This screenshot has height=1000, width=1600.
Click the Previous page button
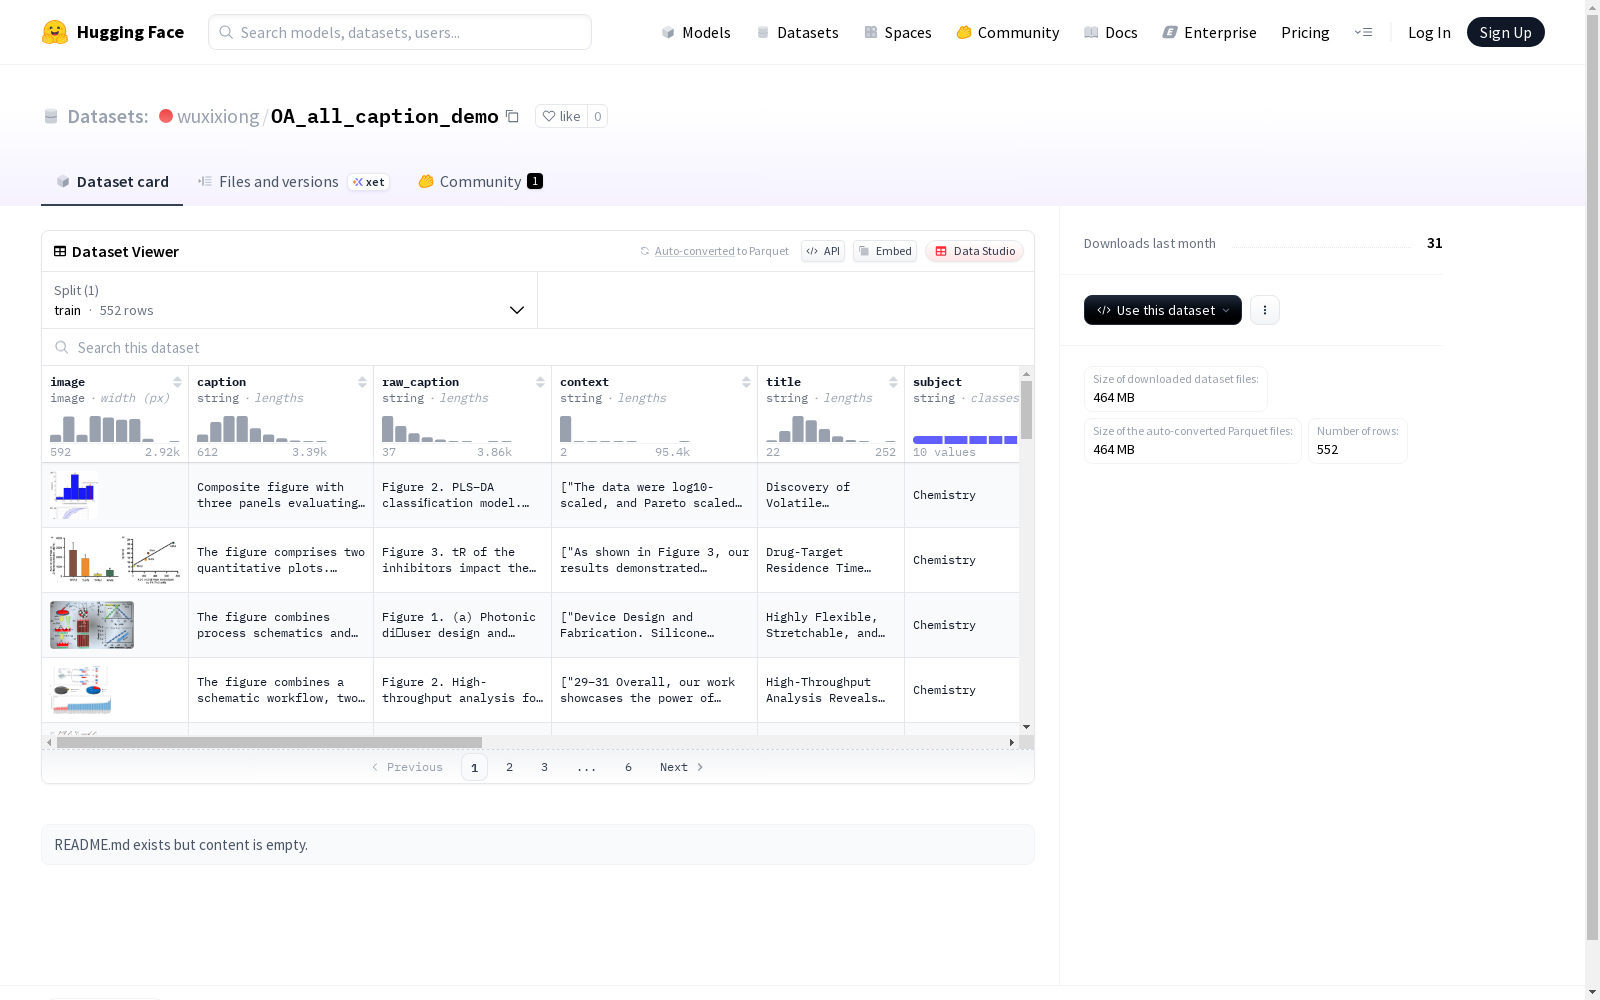407,767
